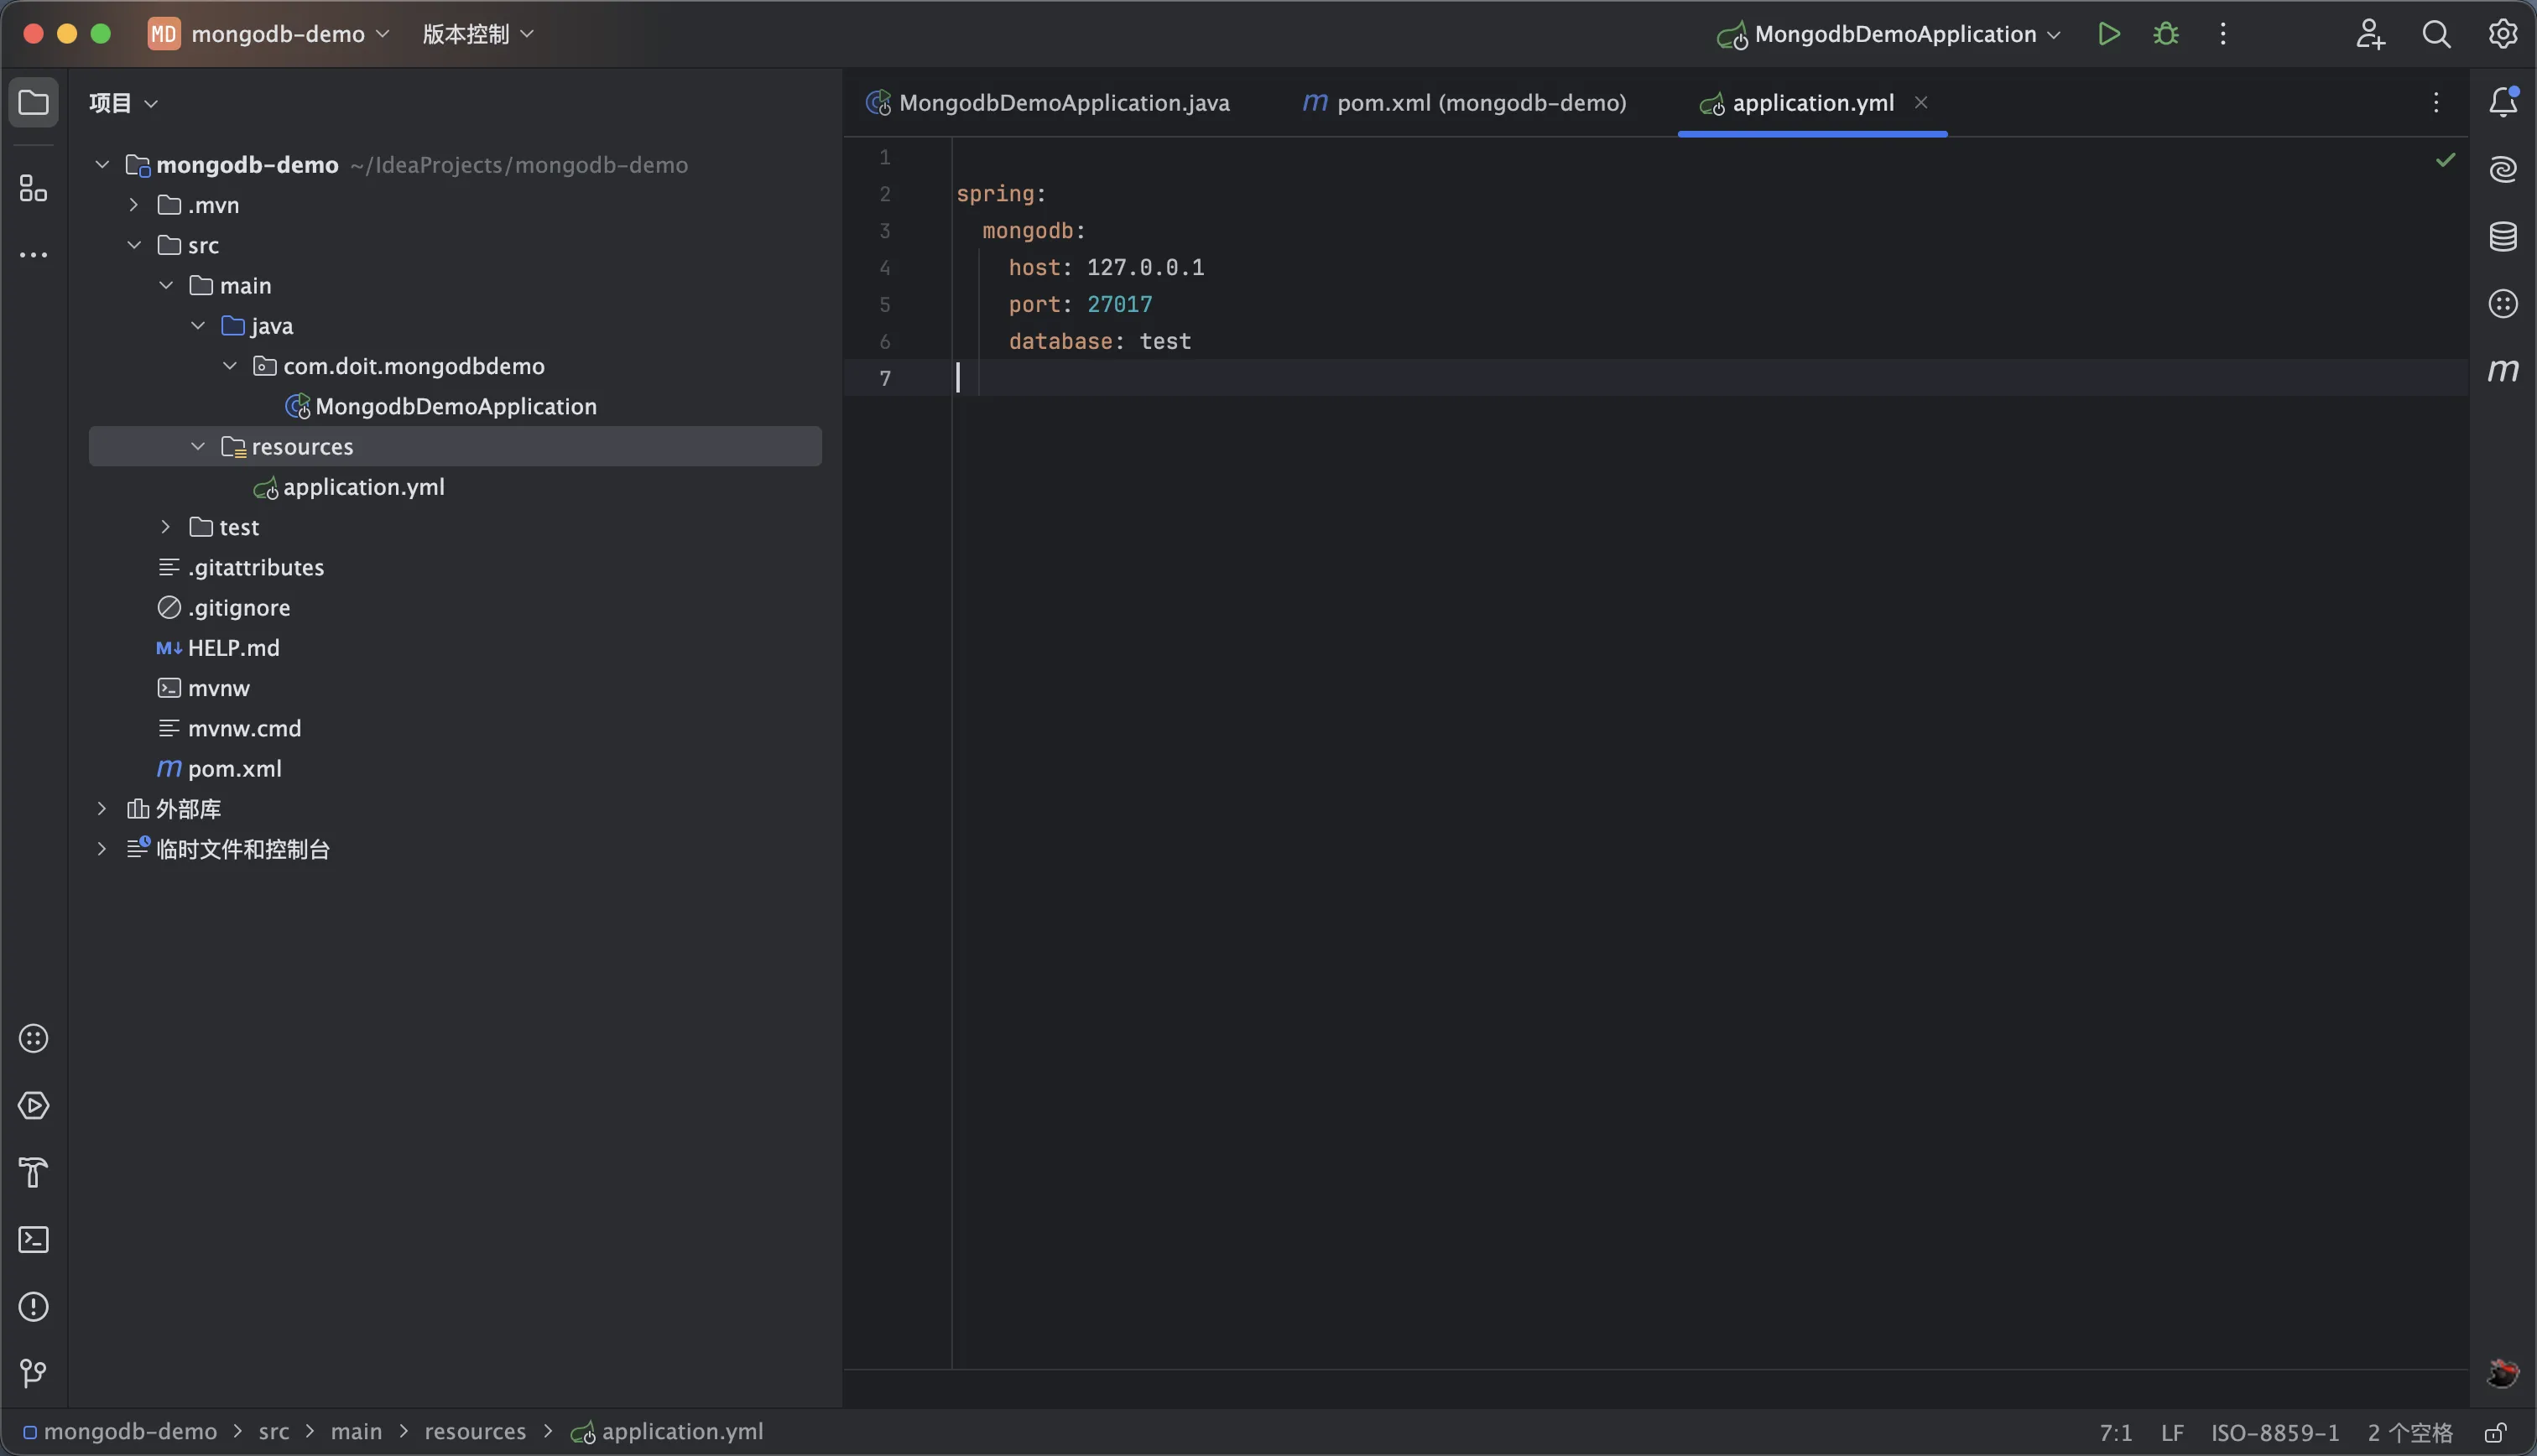Open the Database tool window
The height and width of the screenshot is (1456, 2537).
point(2502,237)
